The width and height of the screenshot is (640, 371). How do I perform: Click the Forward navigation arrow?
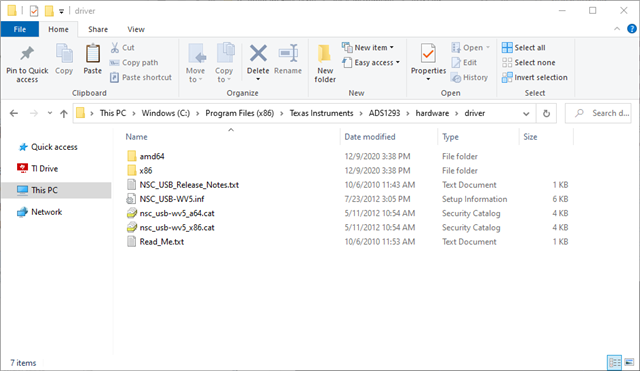pos(34,113)
